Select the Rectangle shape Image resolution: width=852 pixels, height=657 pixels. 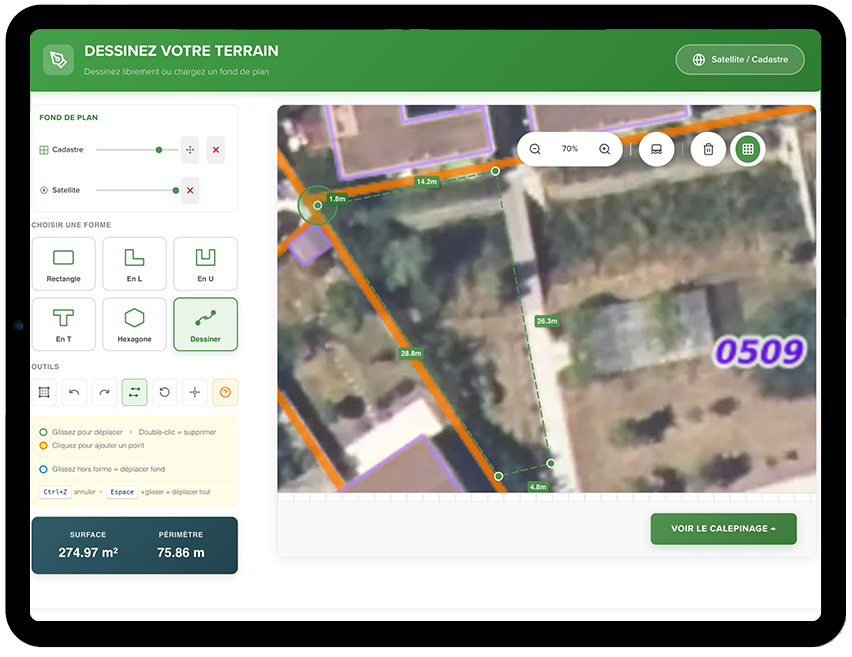[x=63, y=264]
